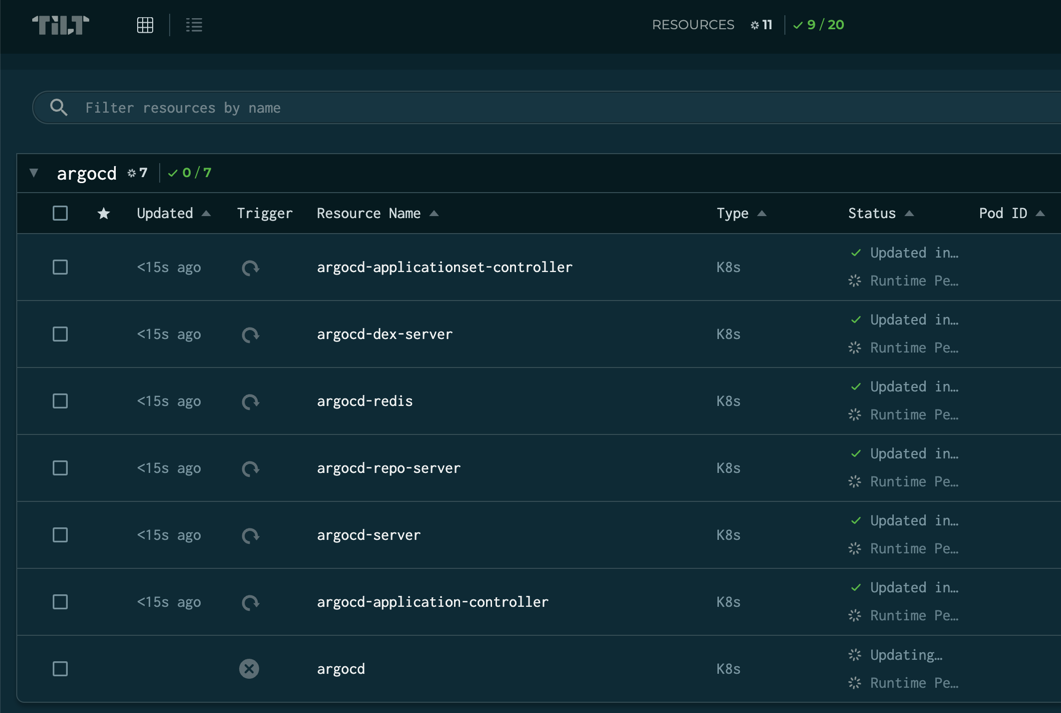Sort by Resource Name column
This screenshot has height=713, width=1061.
pos(378,214)
